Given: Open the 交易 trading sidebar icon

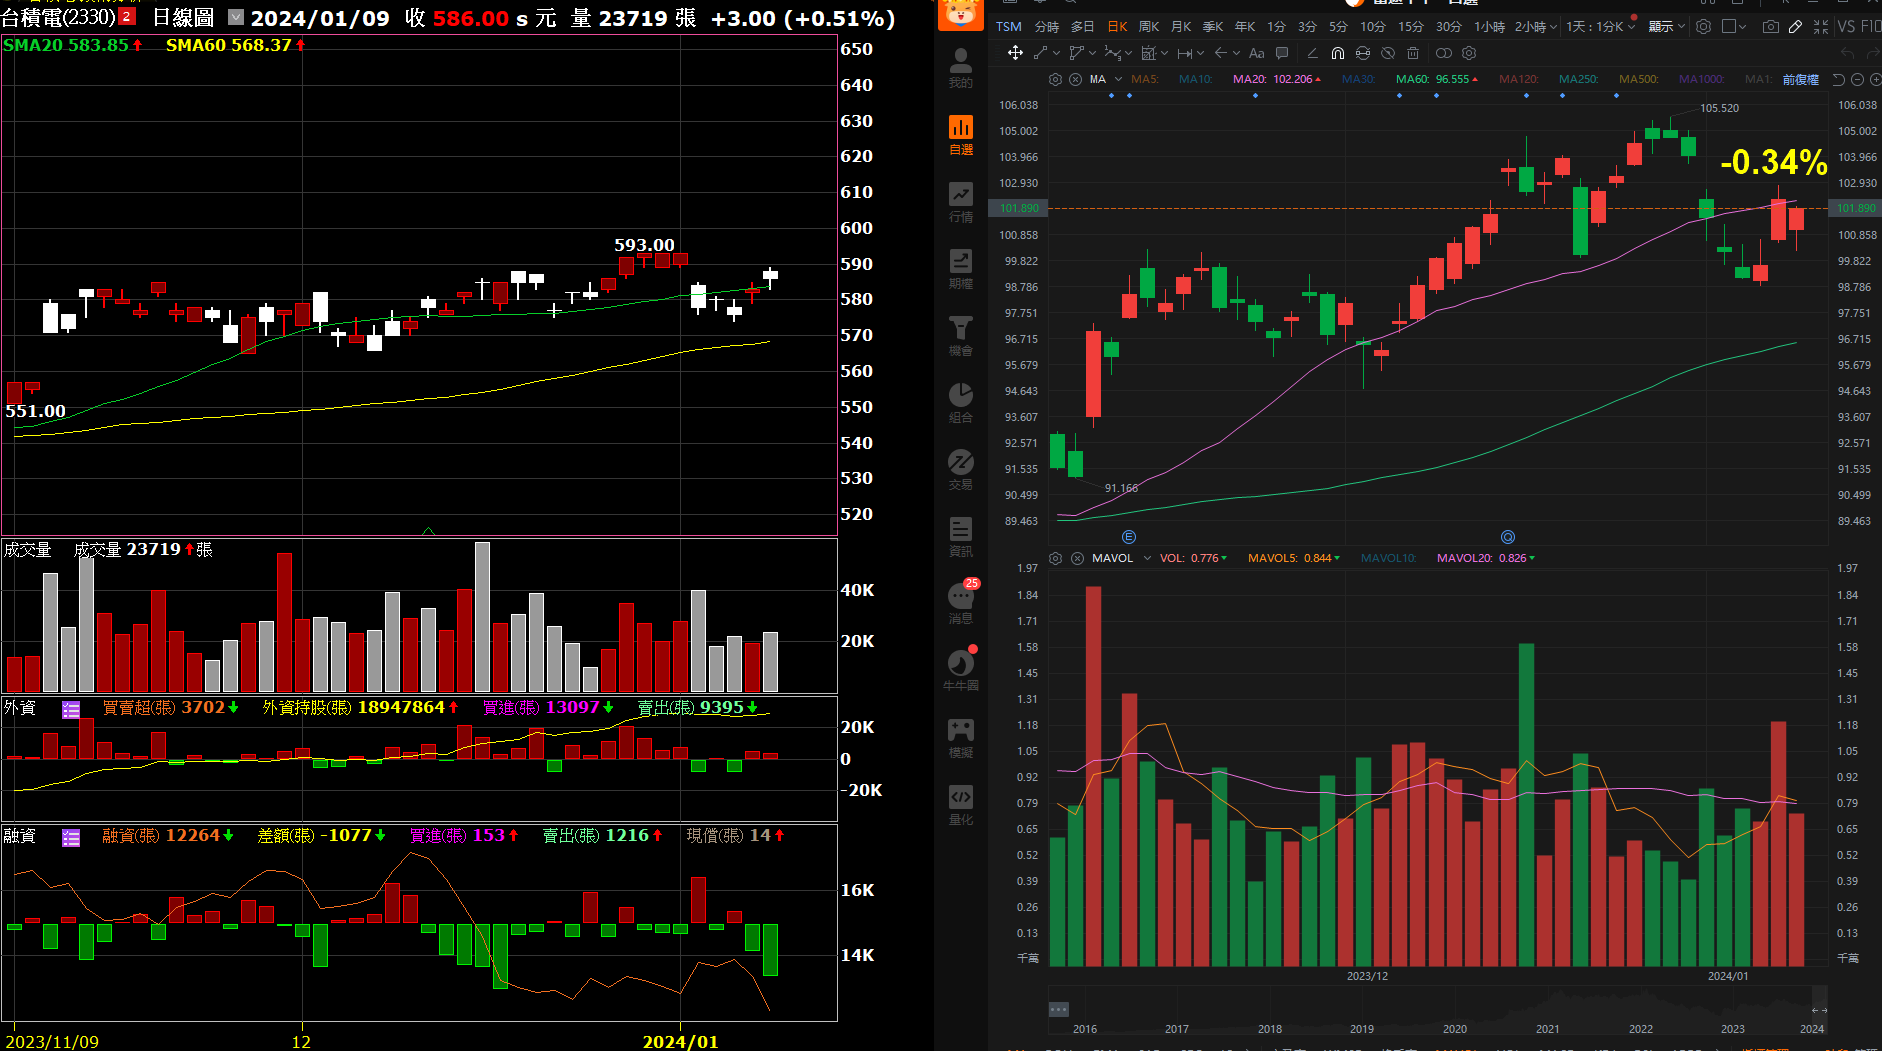Looking at the screenshot, I should click(961, 470).
